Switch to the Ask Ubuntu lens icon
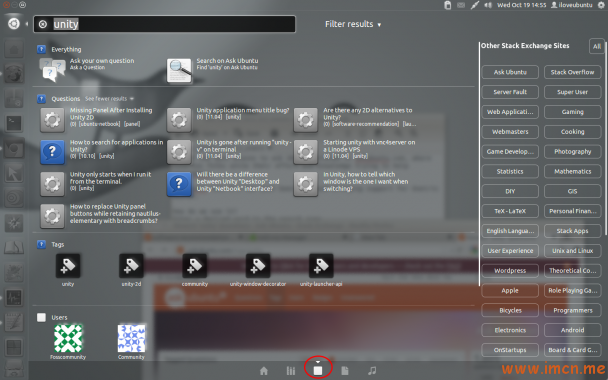Screen dimensions: 608x380 tap(318, 371)
